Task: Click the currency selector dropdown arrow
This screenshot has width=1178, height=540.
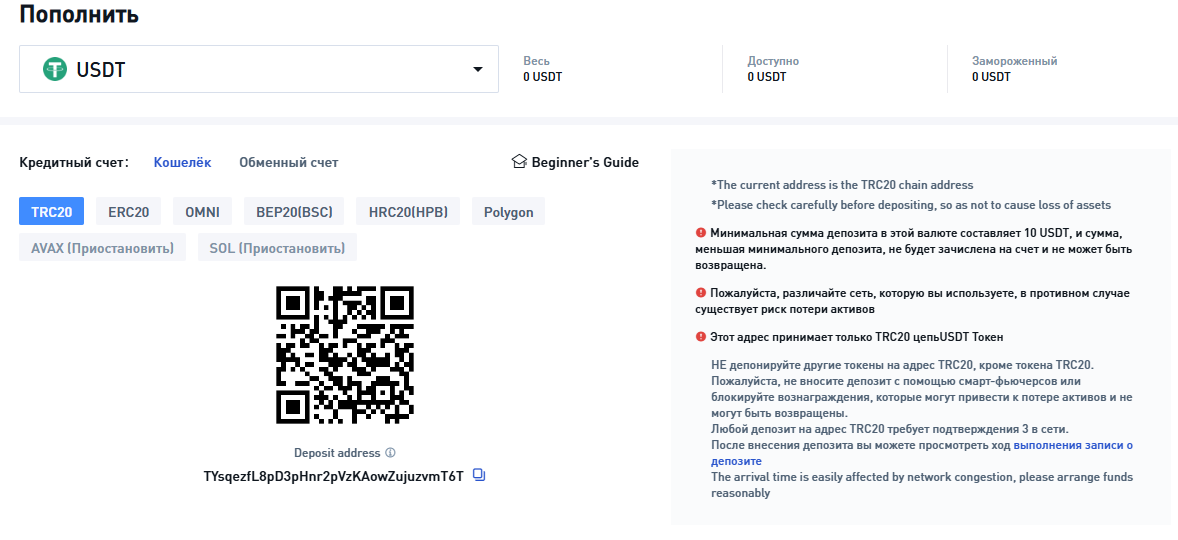Action: coord(478,70)
